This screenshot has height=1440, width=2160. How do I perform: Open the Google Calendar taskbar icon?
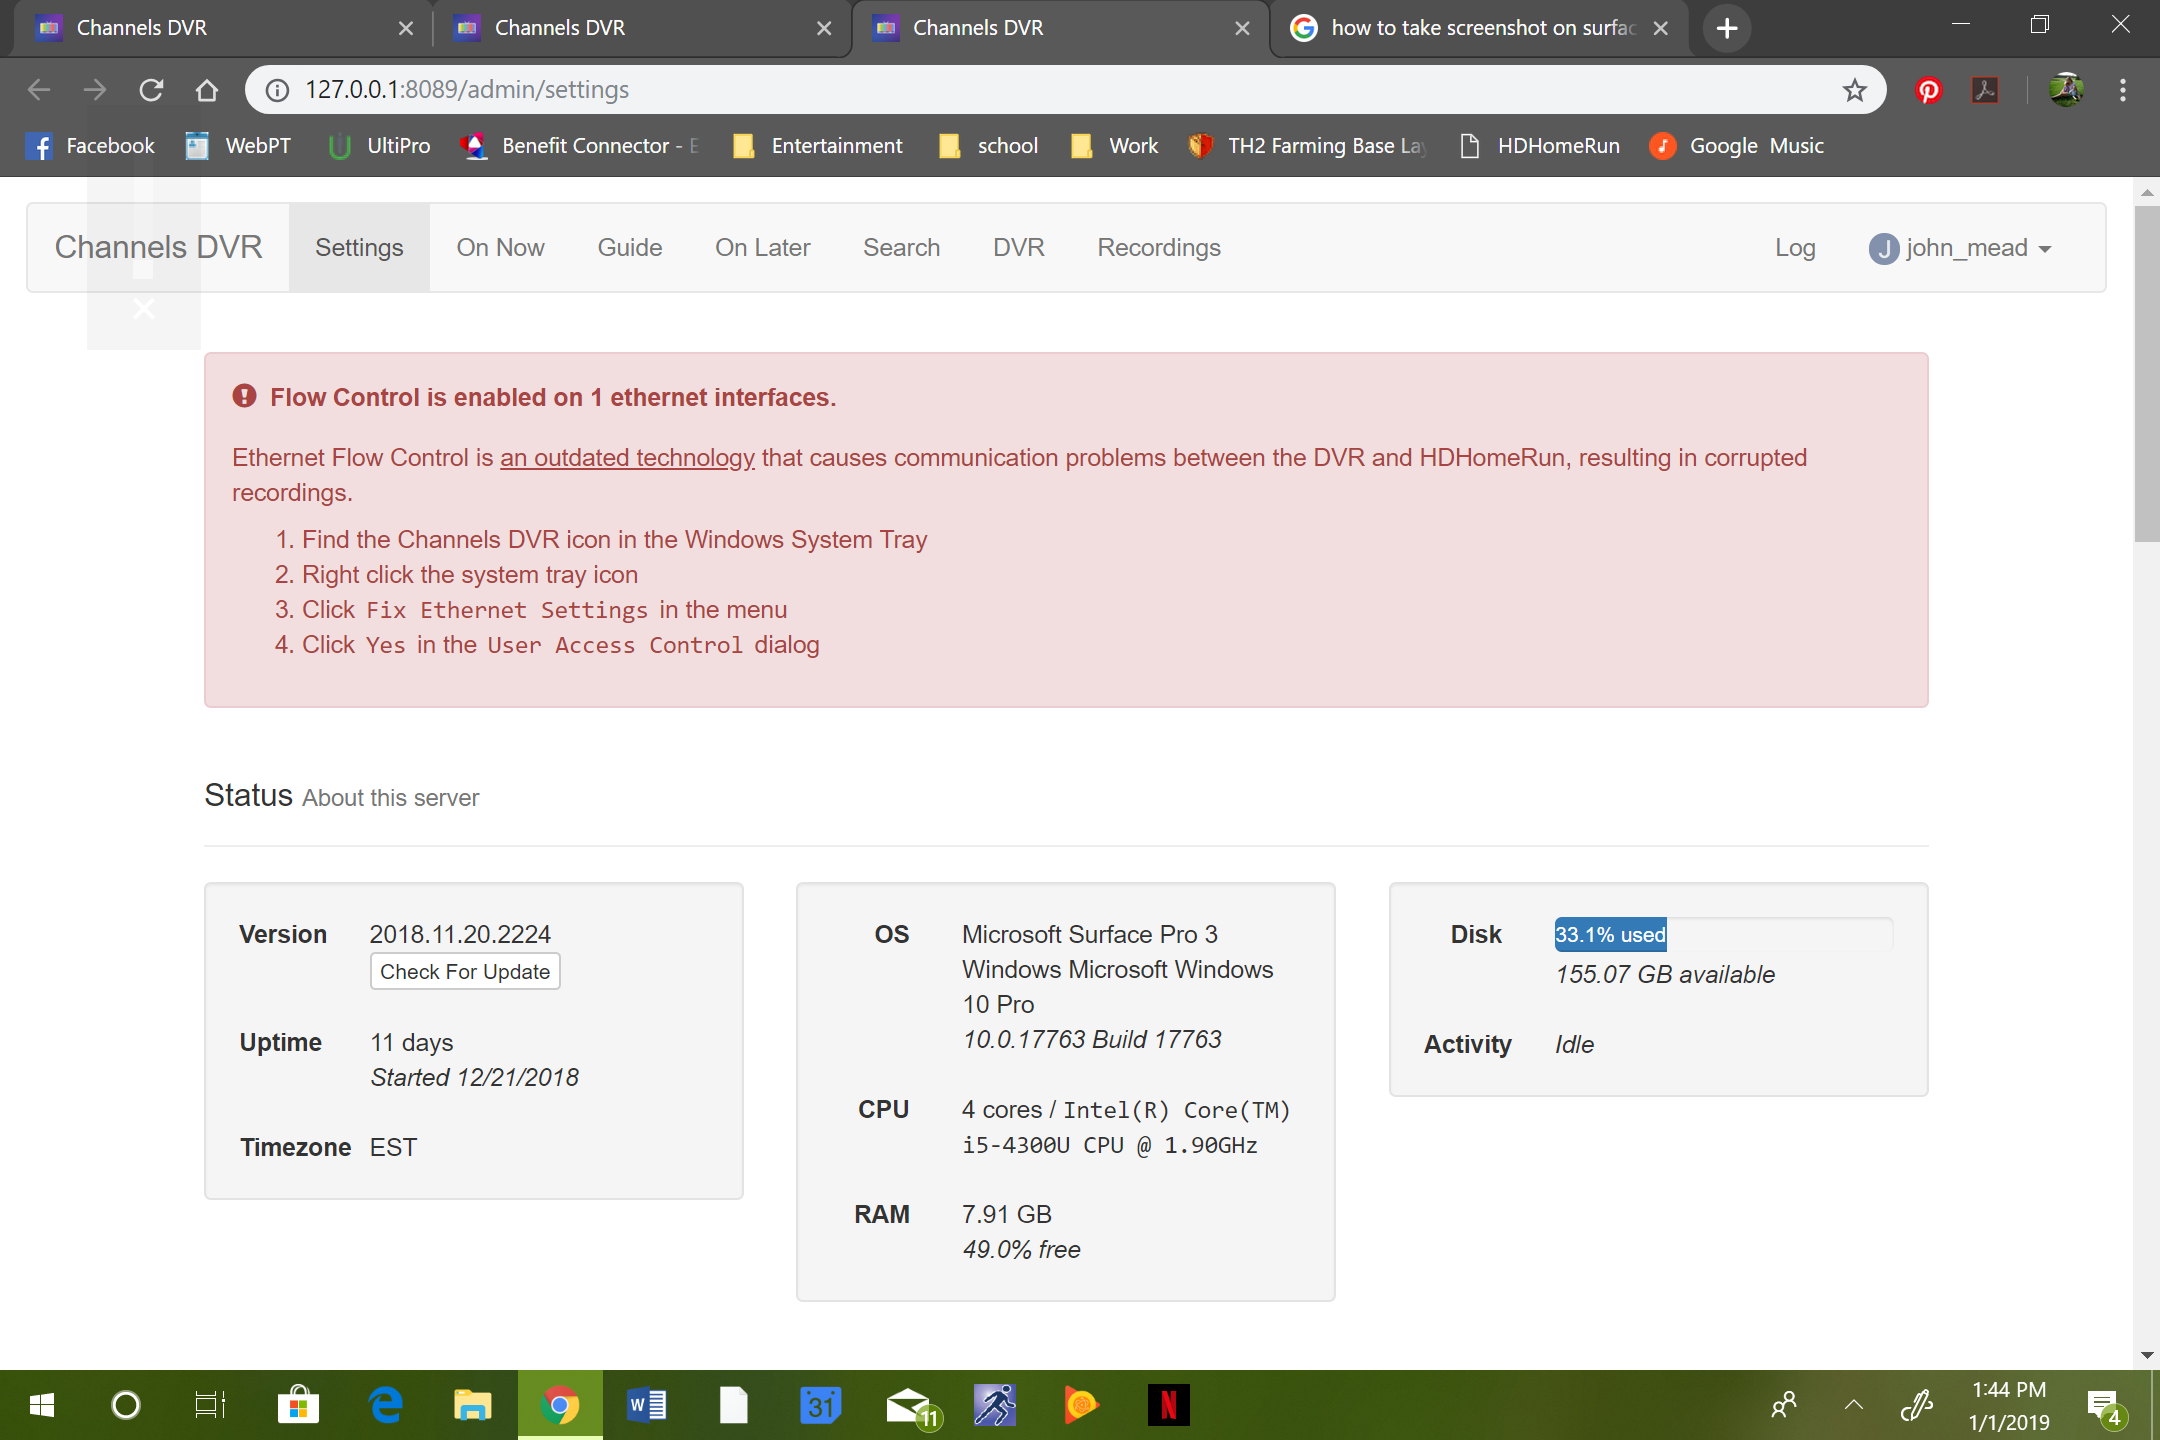click(821, 1405)
